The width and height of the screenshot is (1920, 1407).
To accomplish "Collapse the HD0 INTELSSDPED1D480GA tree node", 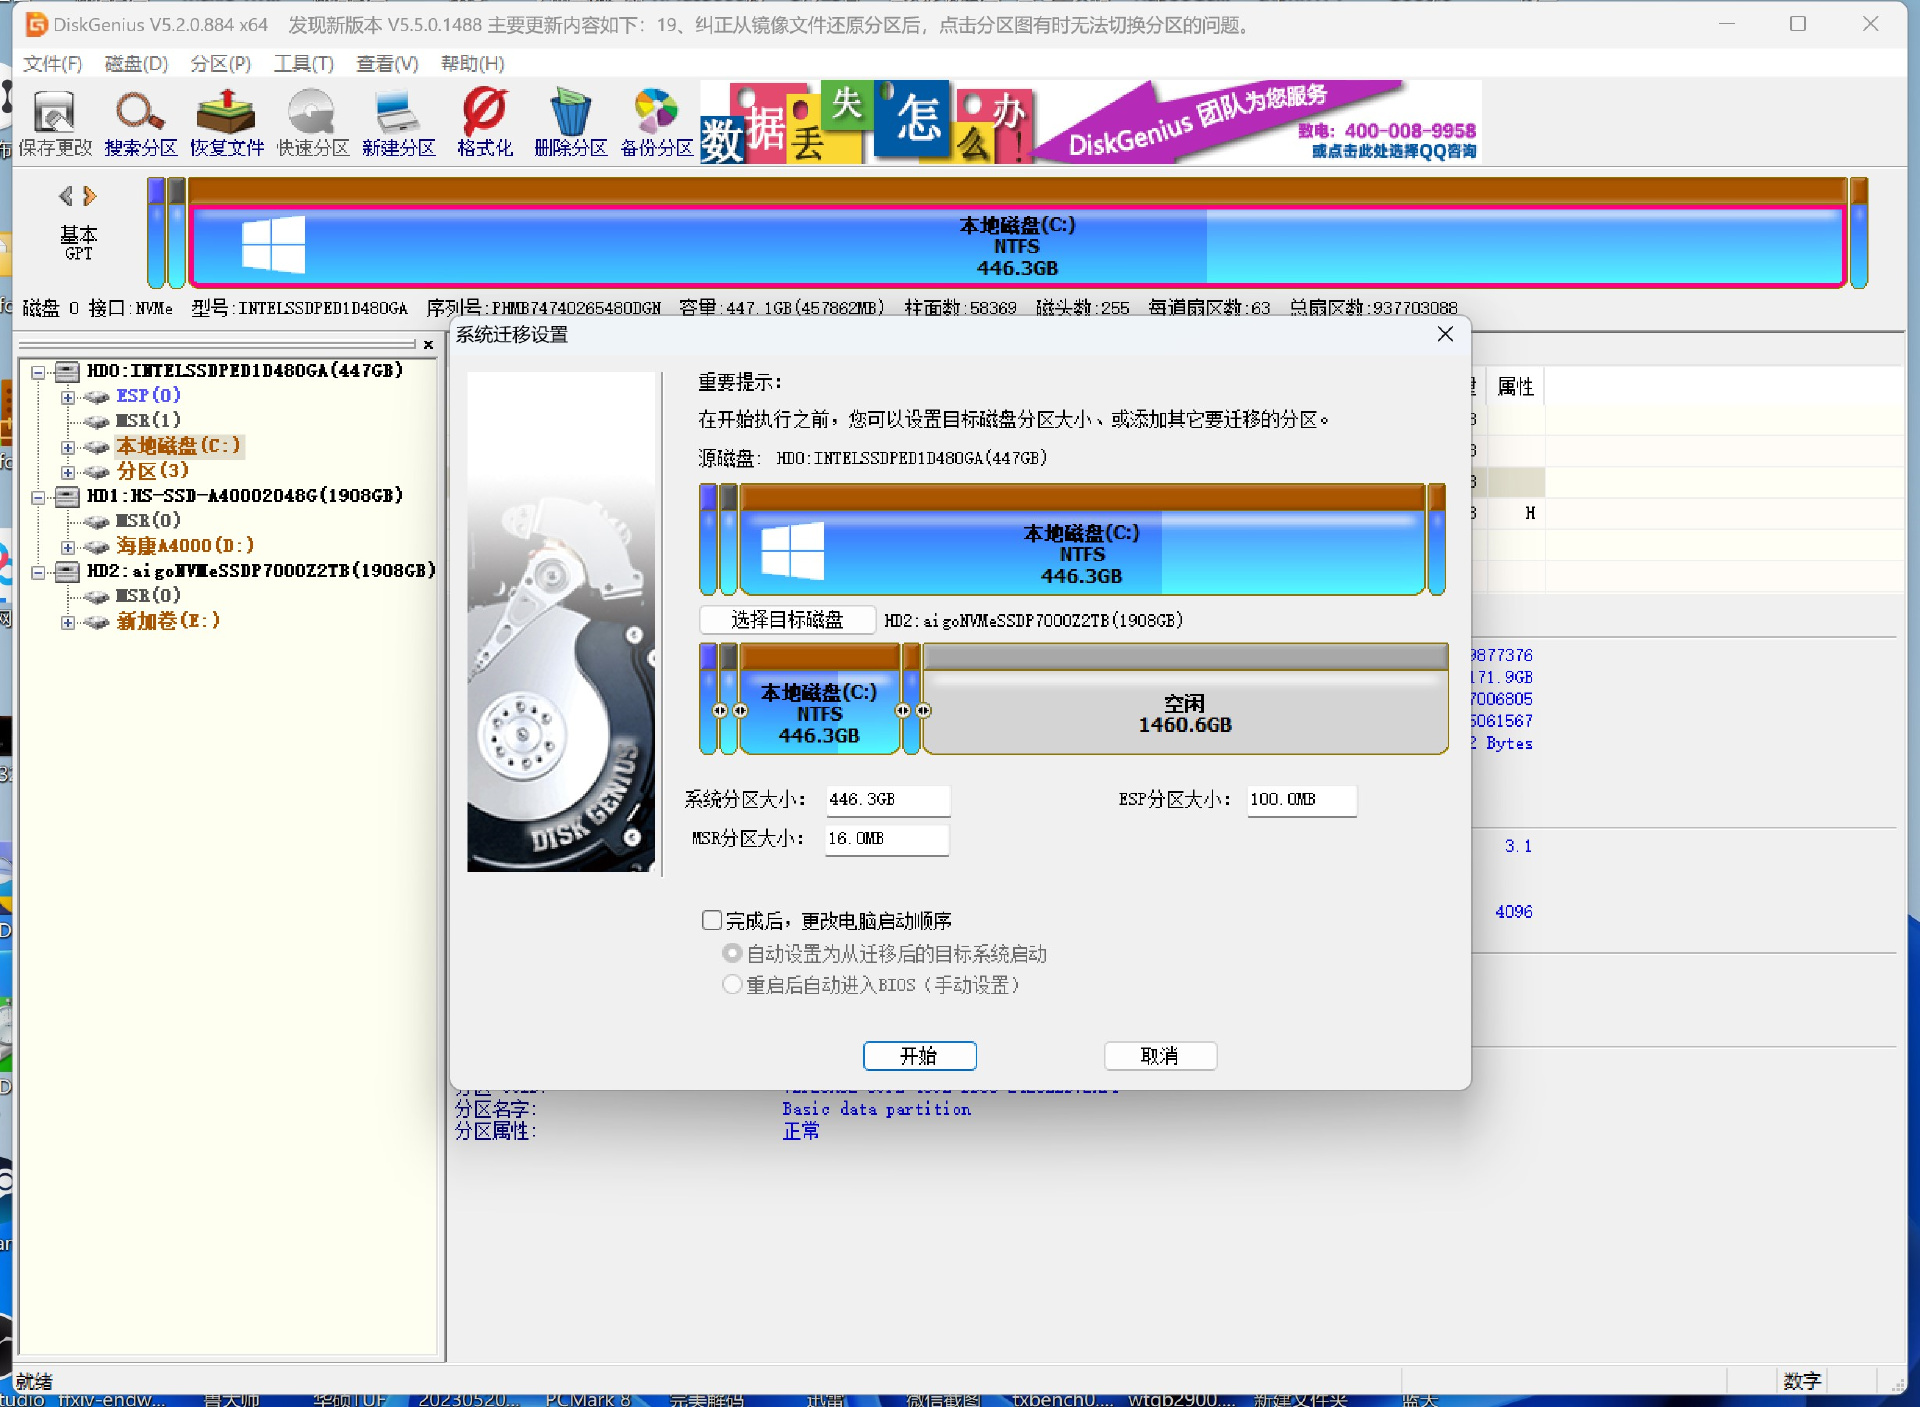I will point(38,372).
